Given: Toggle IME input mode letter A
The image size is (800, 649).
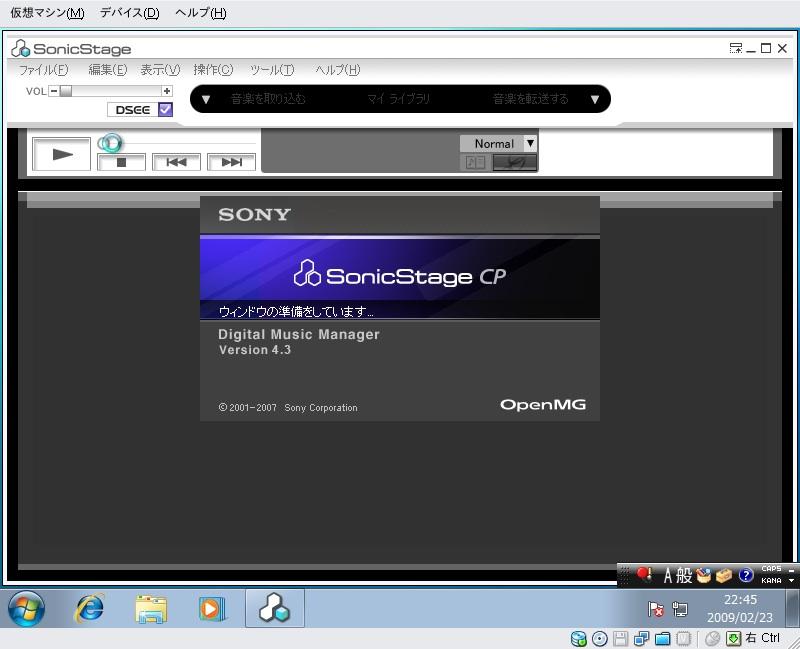Looking at the screenshot, I should [x=668, y=576].
